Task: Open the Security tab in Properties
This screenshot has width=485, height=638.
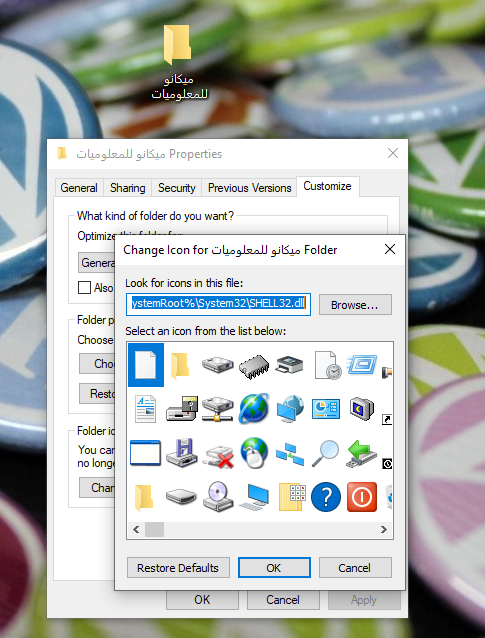Action: pyautogui.click(x=177, y=188)
